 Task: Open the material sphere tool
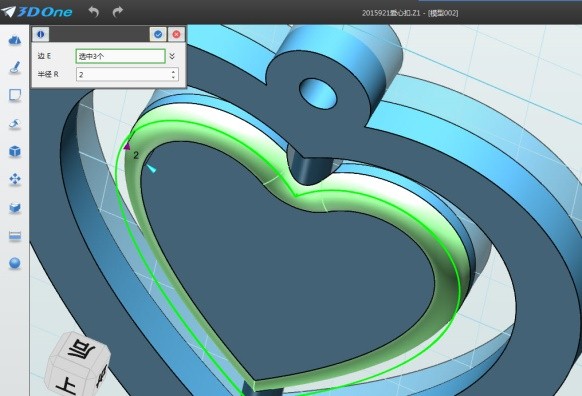click(15, 263)
